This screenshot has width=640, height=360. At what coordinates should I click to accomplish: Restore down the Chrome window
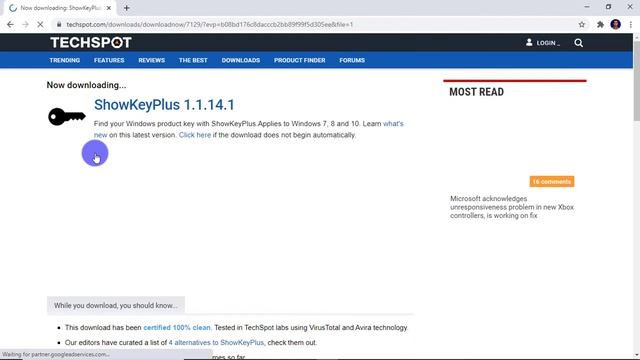click(608, 7)
